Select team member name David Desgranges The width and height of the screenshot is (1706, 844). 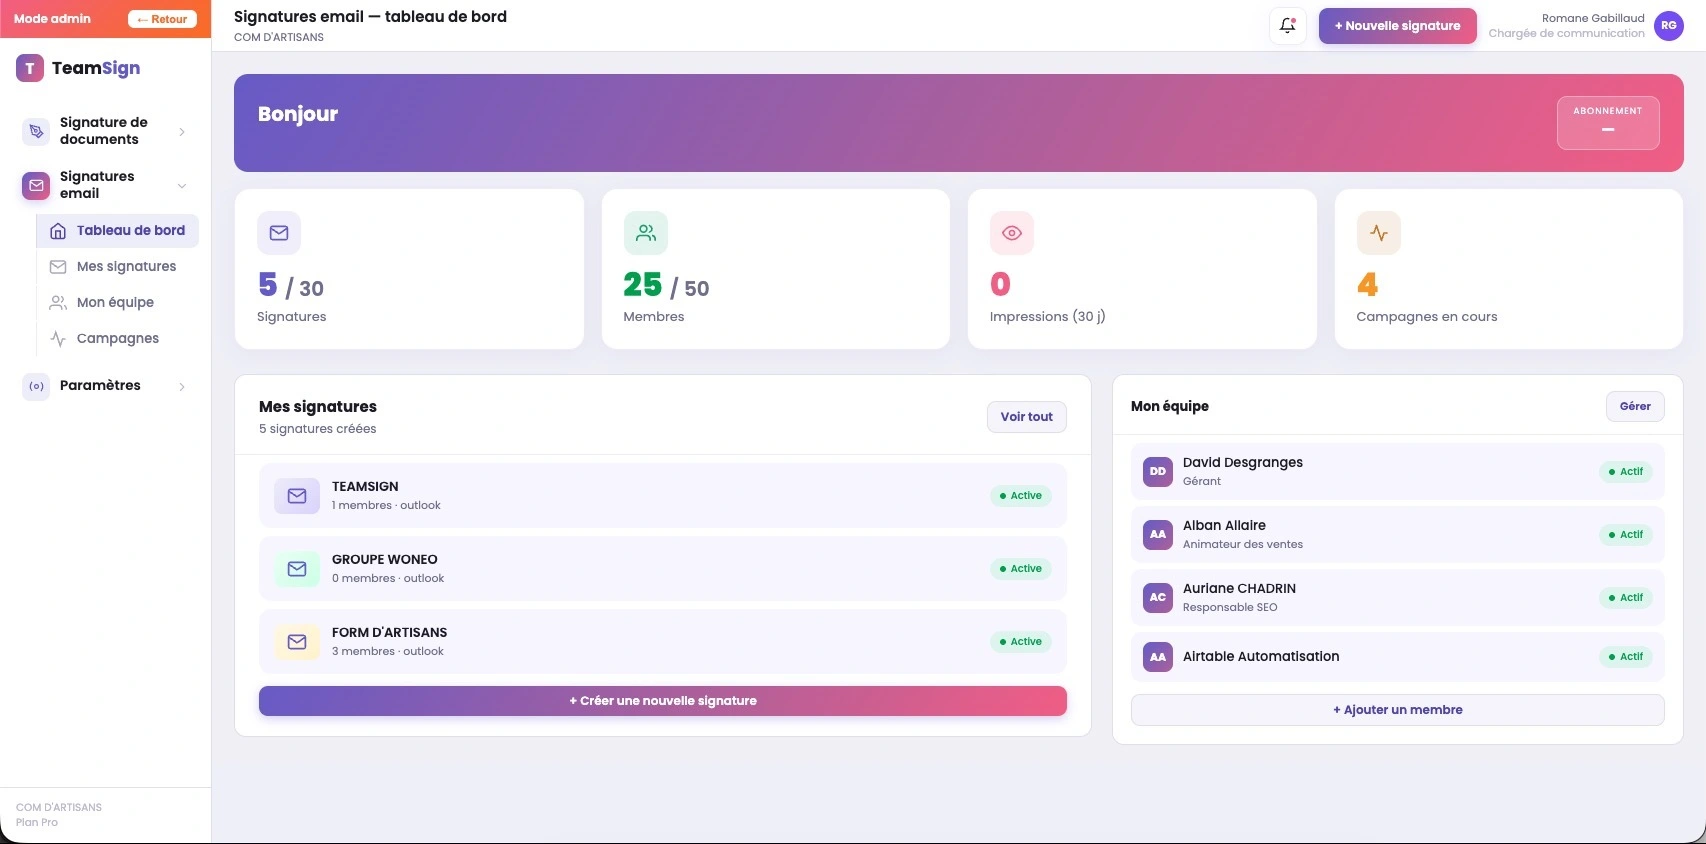[x=1243, y=463]
